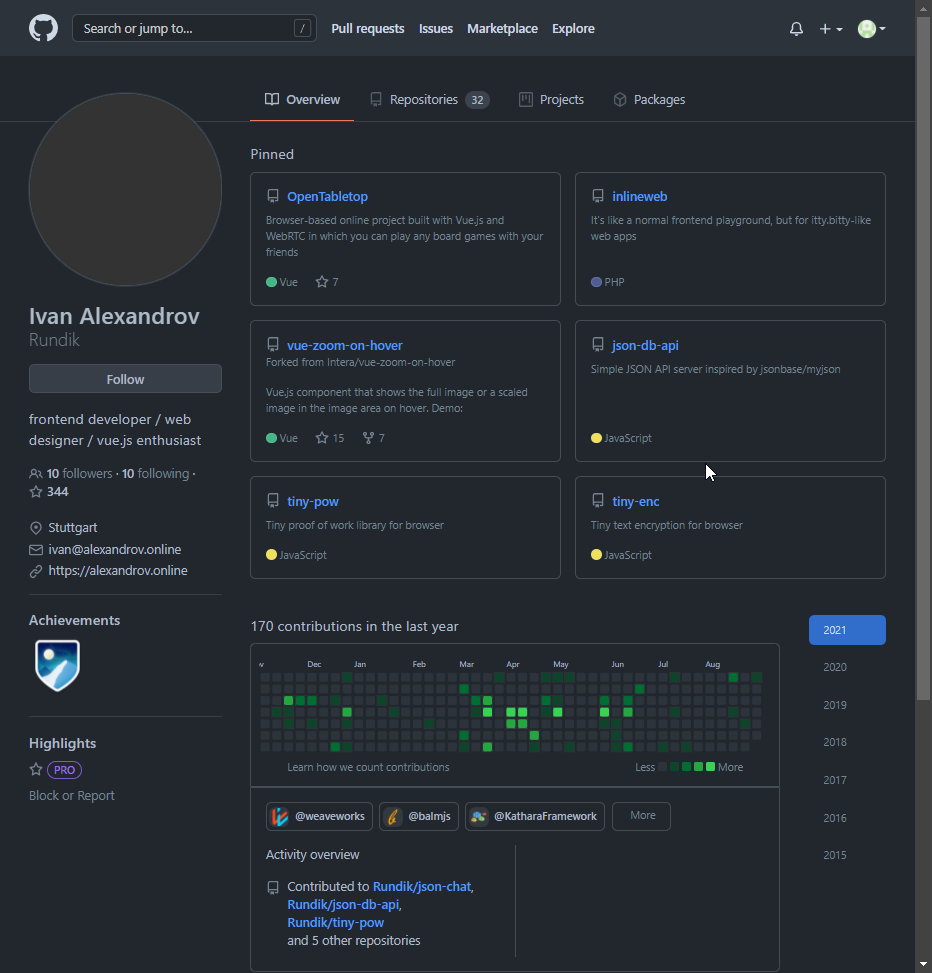Open the plus create-new dropdown
Screen dimensions: 932x973
click(x=830, y=29)
